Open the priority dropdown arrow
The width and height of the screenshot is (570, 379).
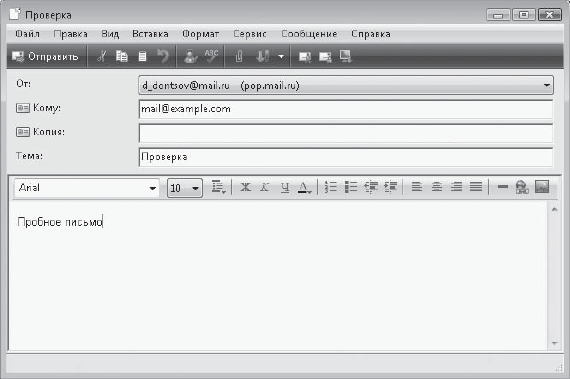(x=281, y=57)
